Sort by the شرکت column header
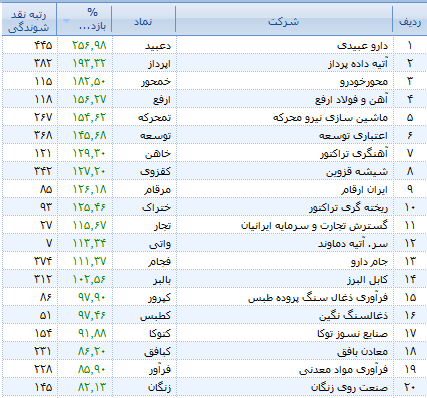 tap(284, 20)
